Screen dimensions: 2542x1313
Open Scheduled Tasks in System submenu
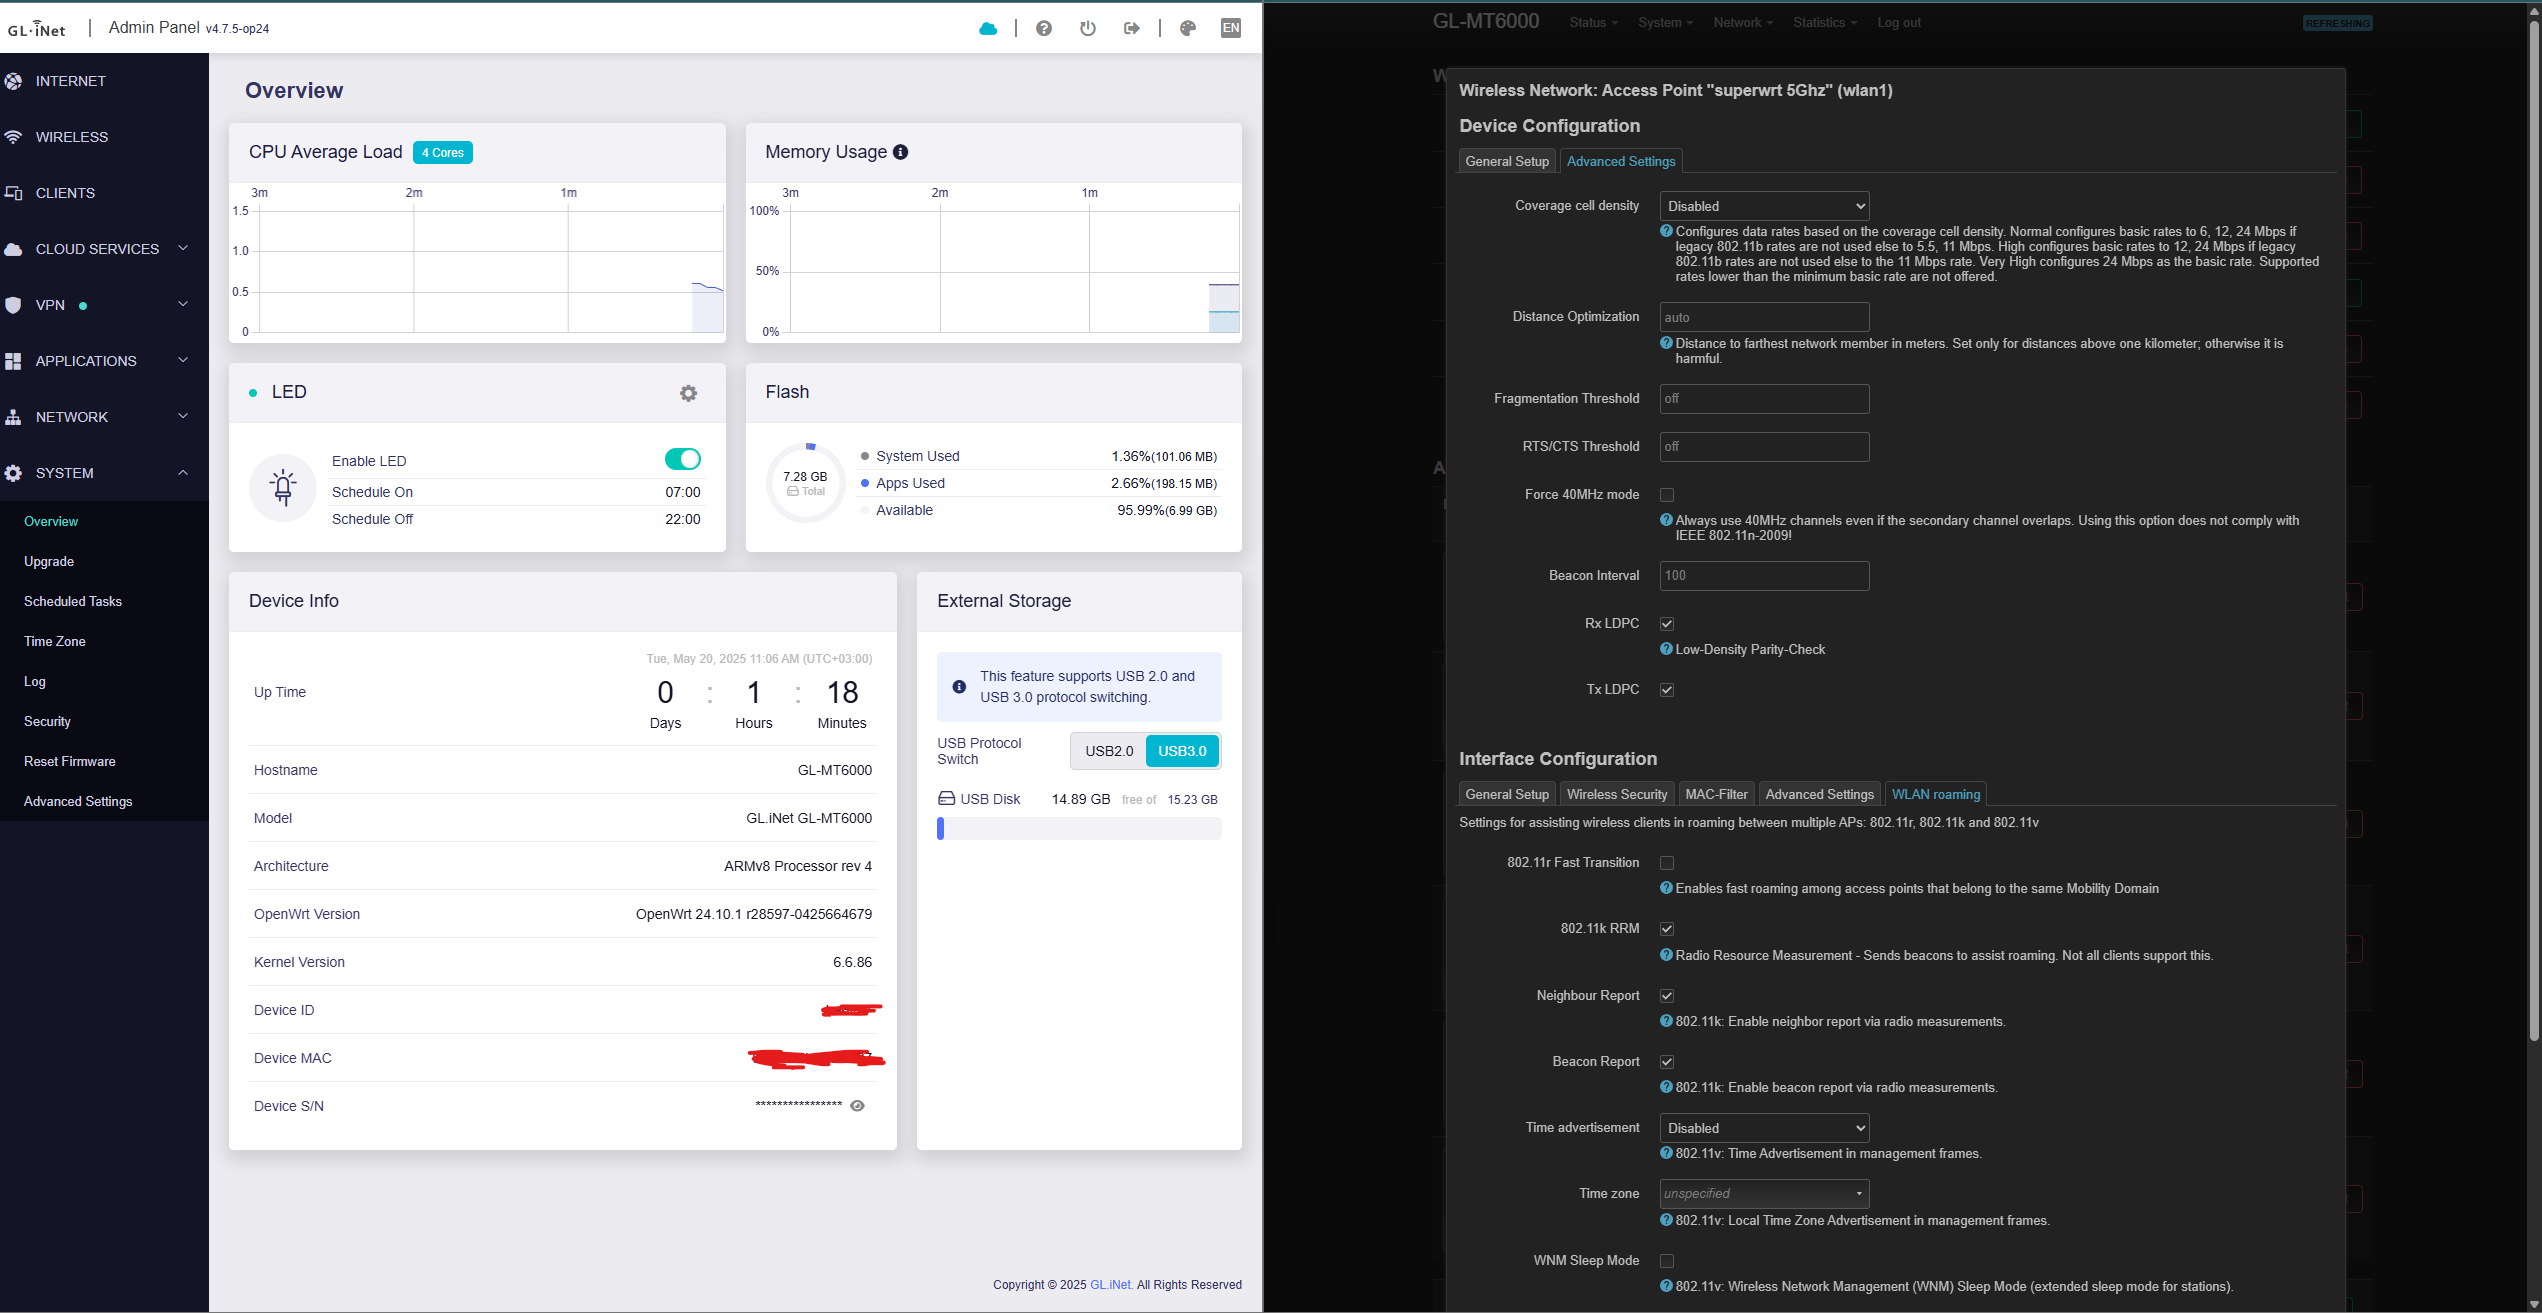point(73,601)
